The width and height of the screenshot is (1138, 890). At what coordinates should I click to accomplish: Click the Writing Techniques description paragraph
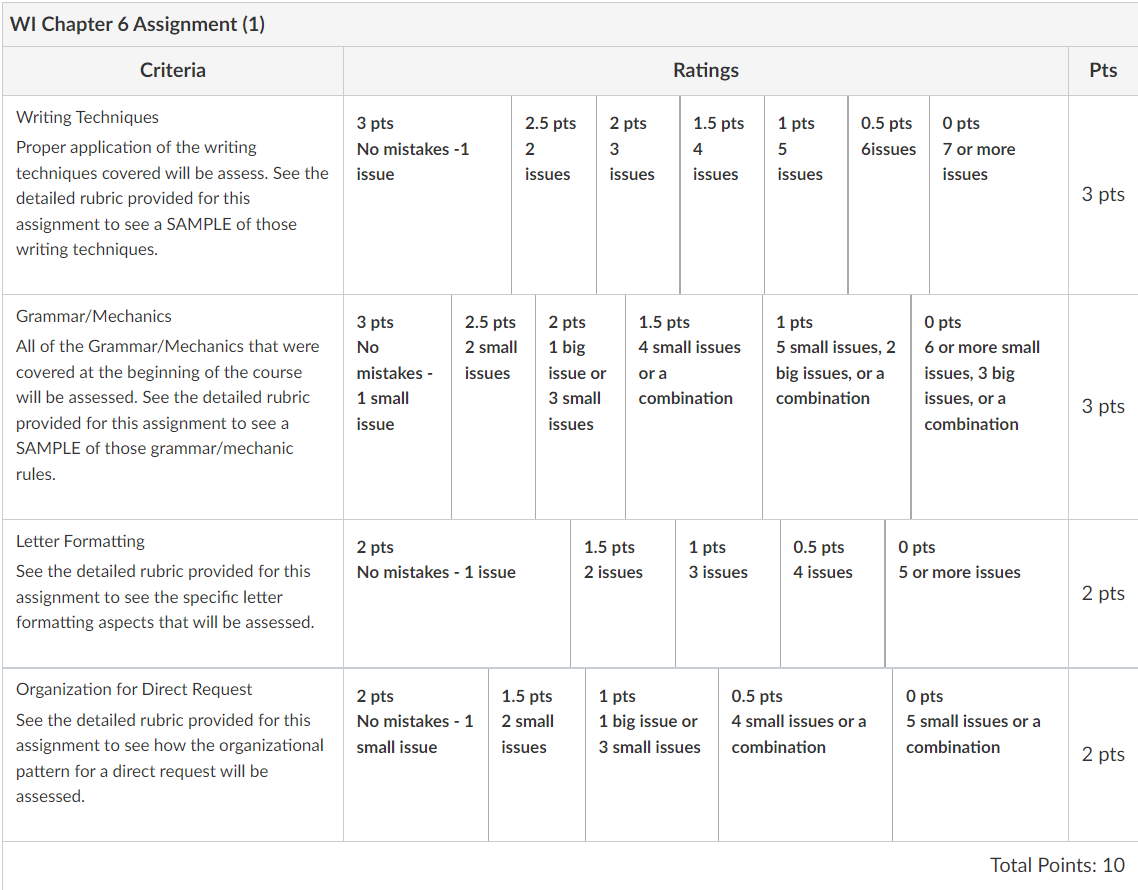172,198
